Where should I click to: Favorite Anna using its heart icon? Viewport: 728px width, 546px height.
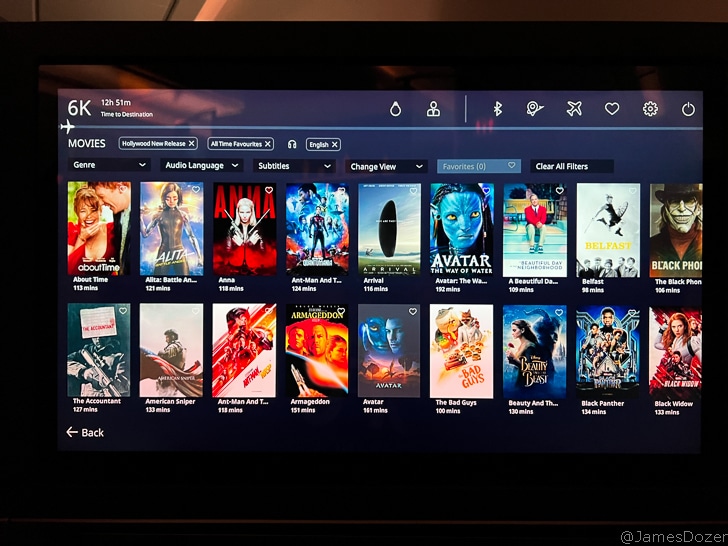(x=269, y=190)
